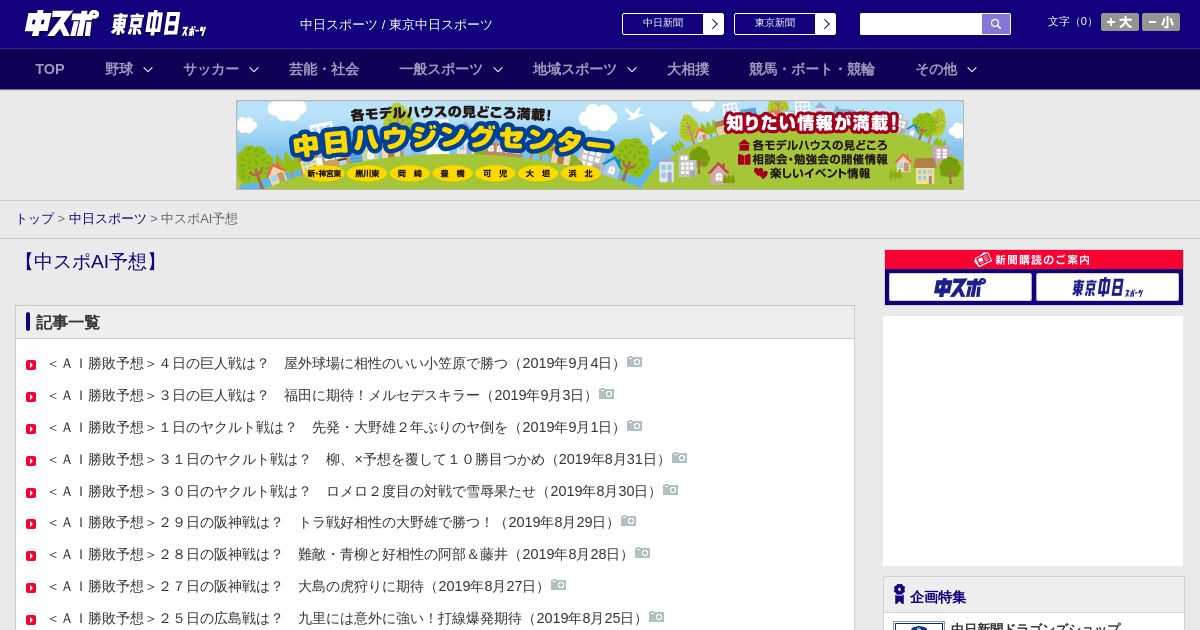Focus the header search input field
The image size is (1200, 630).
click(x=921, y=24)
